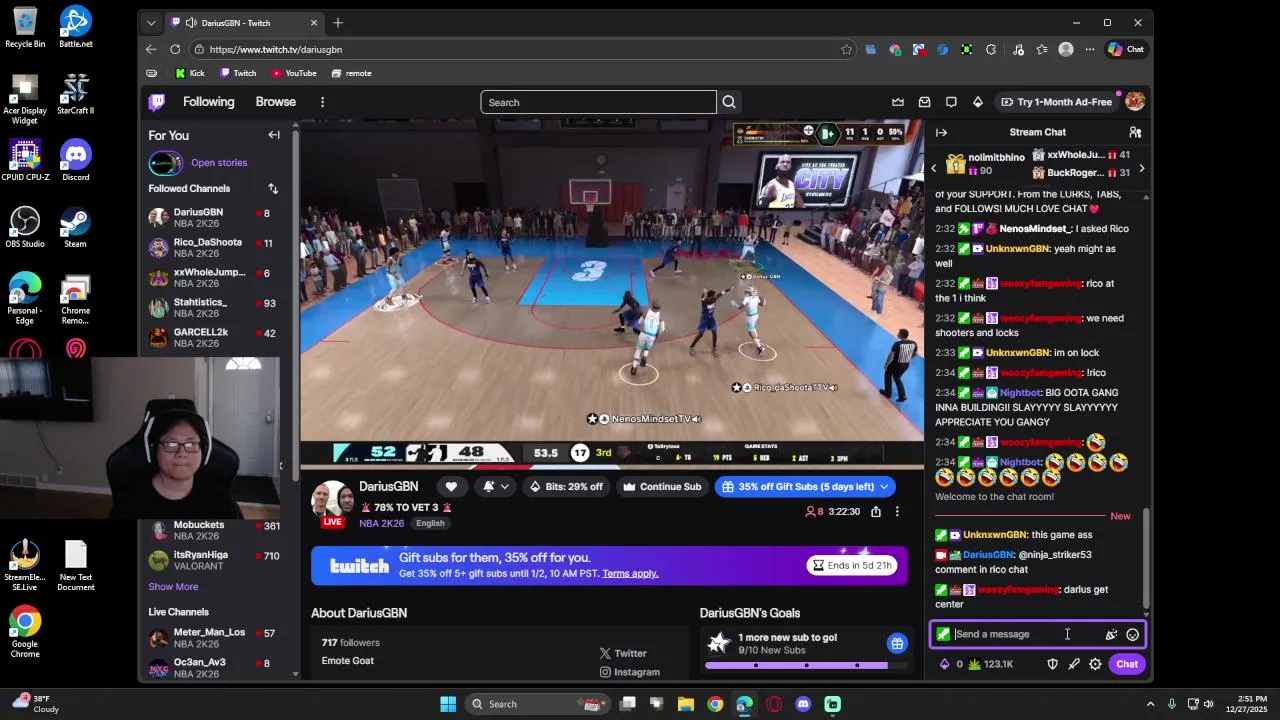This screenshot has height=720, width=1280.
Task: Open the Twitch top nav more menu
Action: point(322,102)
